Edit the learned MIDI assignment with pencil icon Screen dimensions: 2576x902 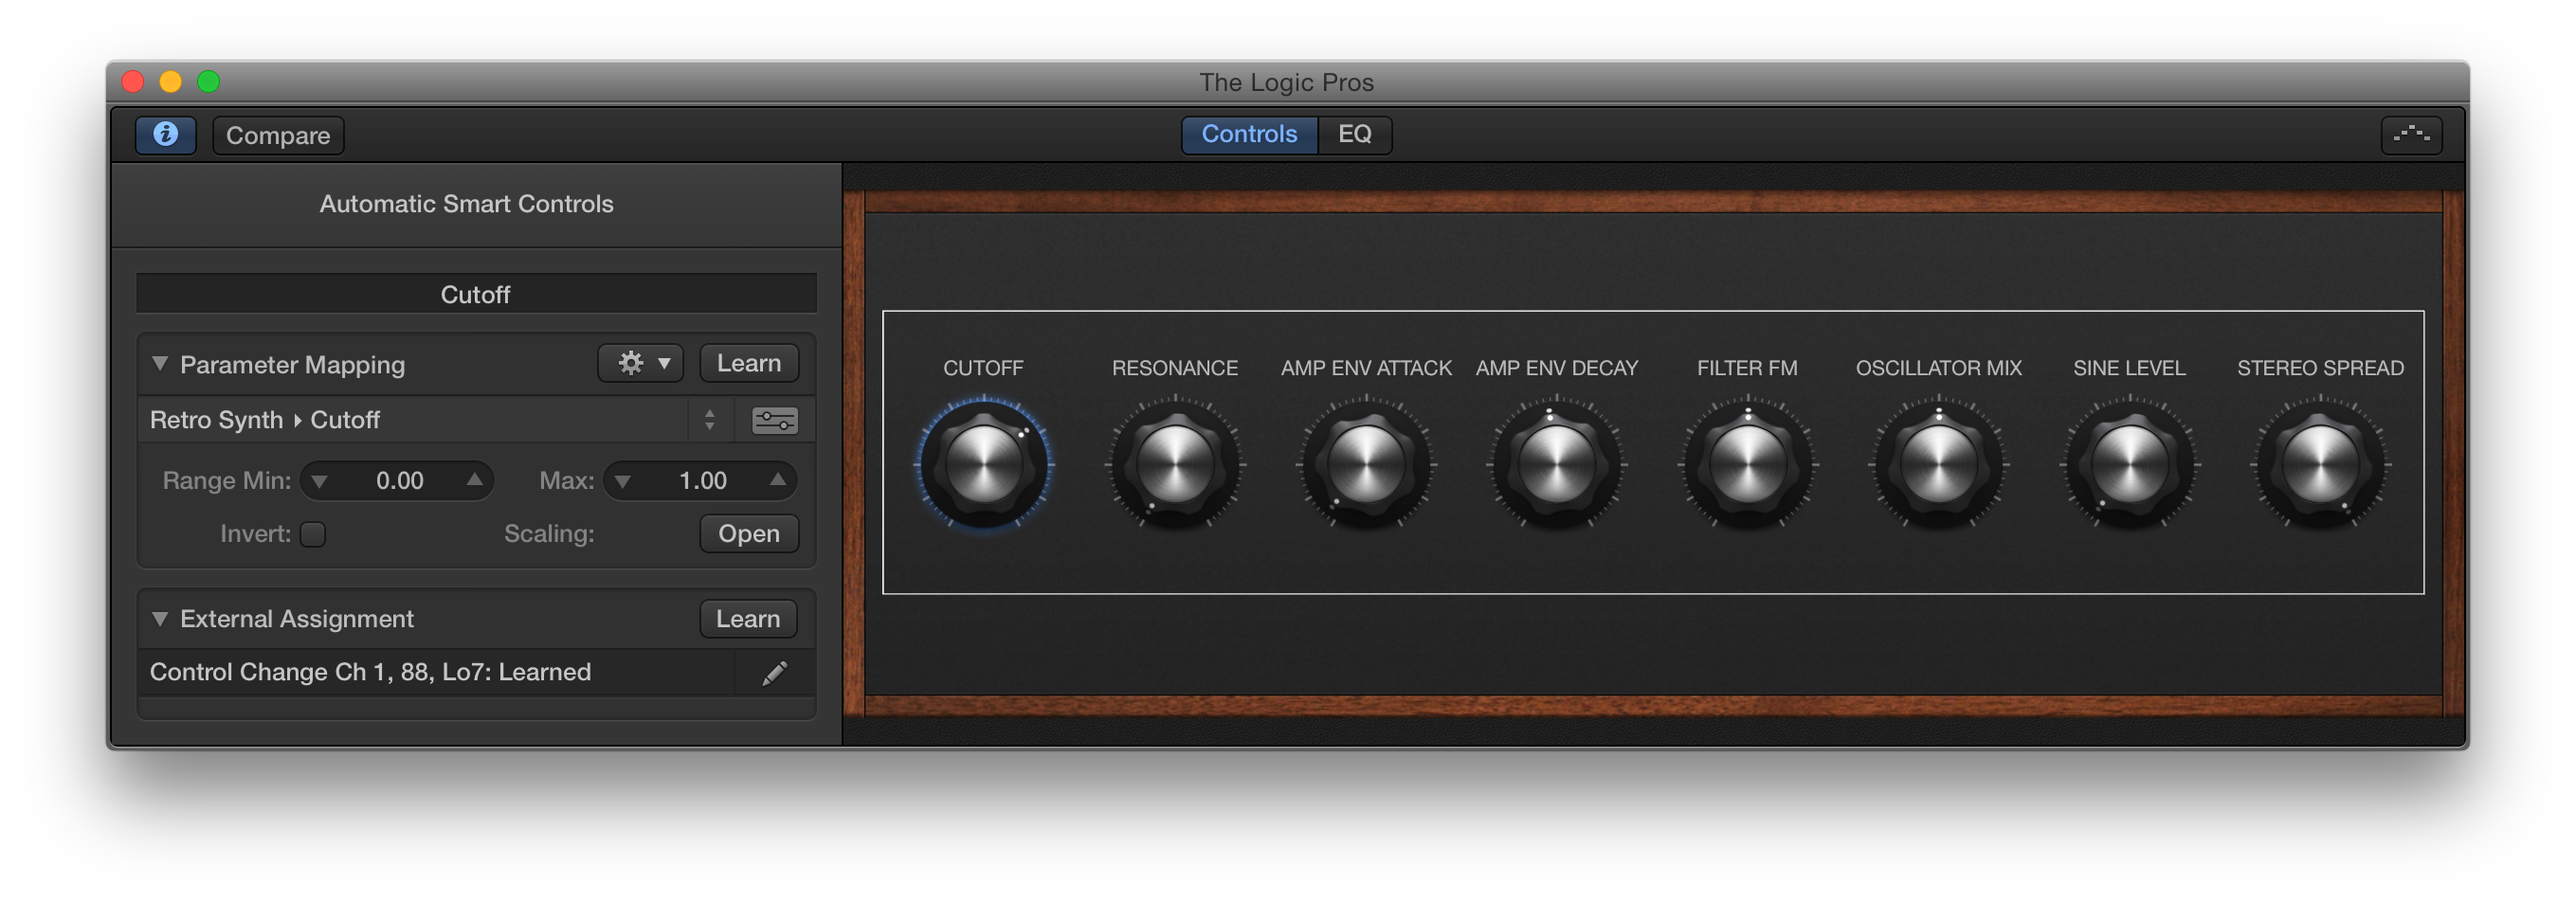tap(775, 672)
